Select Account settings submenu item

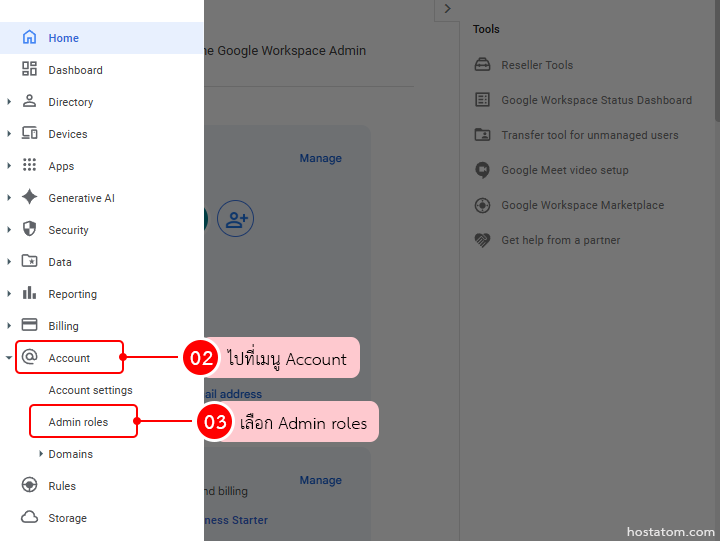coord(90,390)
